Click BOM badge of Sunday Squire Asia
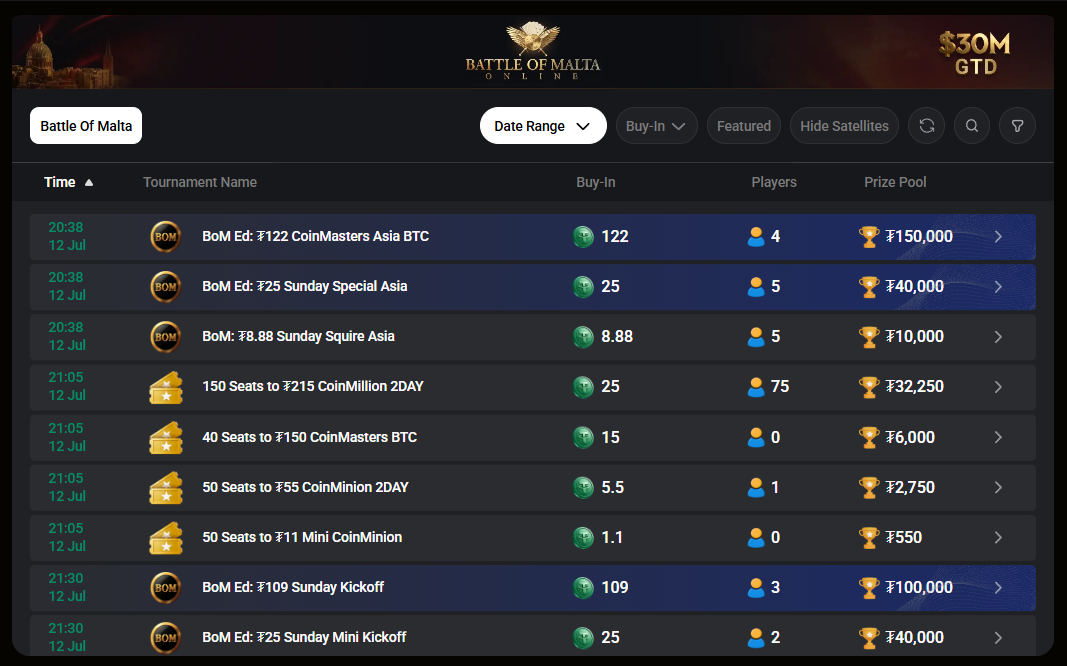The image size is (1067, 666). click(165, 337)
